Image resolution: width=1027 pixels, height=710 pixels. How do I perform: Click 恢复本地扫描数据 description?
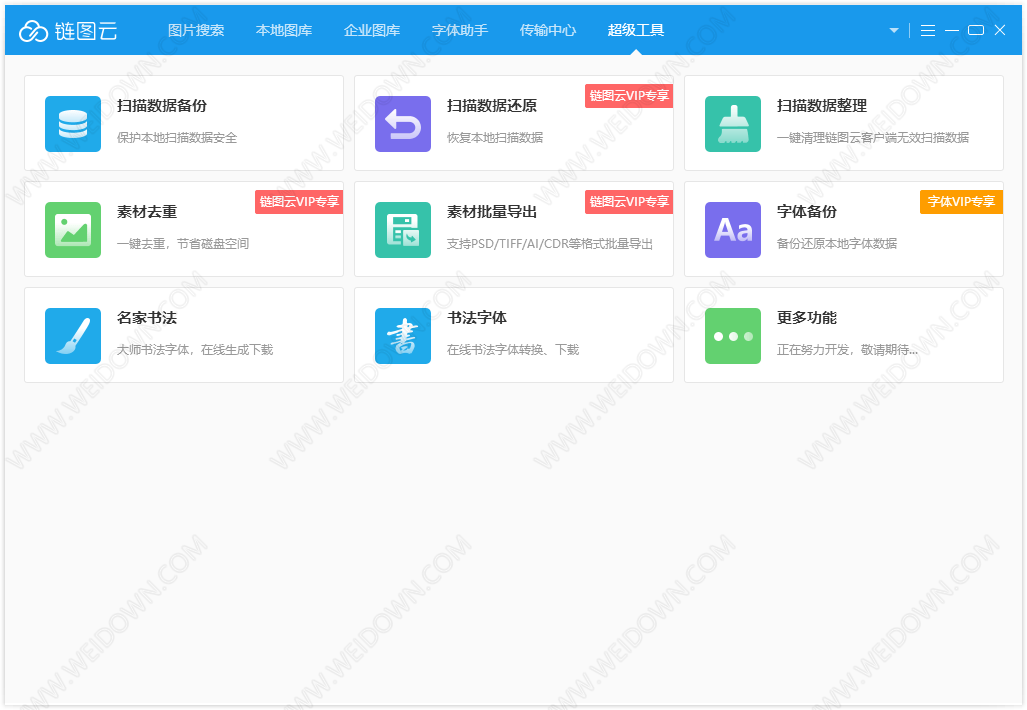tap(495, 138)
